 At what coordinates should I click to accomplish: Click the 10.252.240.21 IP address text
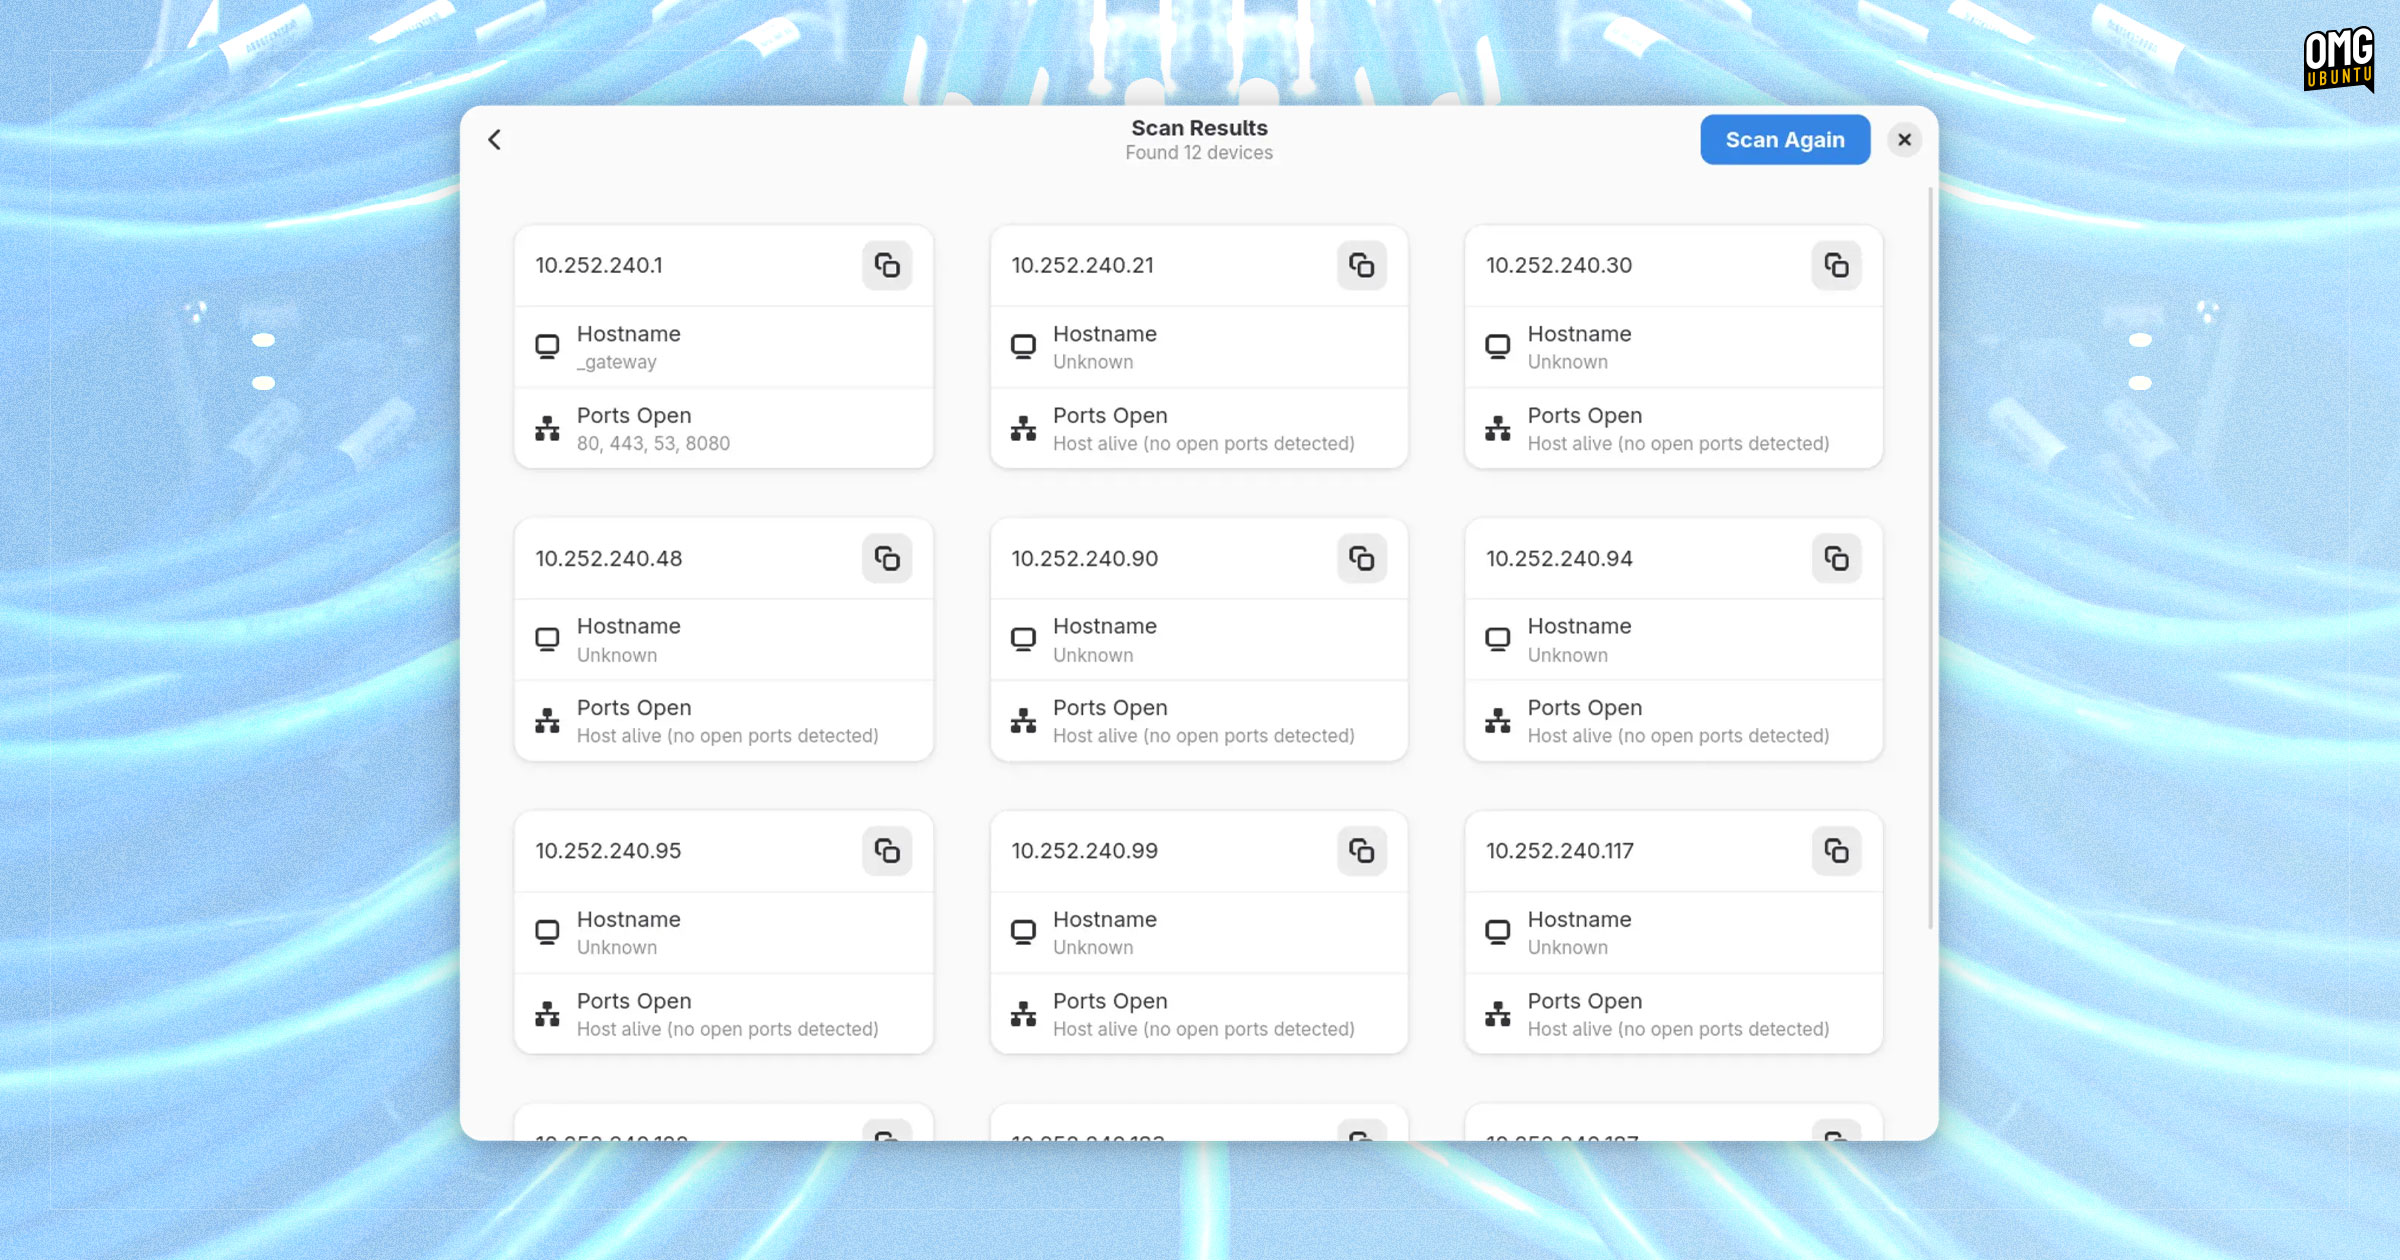pos(1082,265)
